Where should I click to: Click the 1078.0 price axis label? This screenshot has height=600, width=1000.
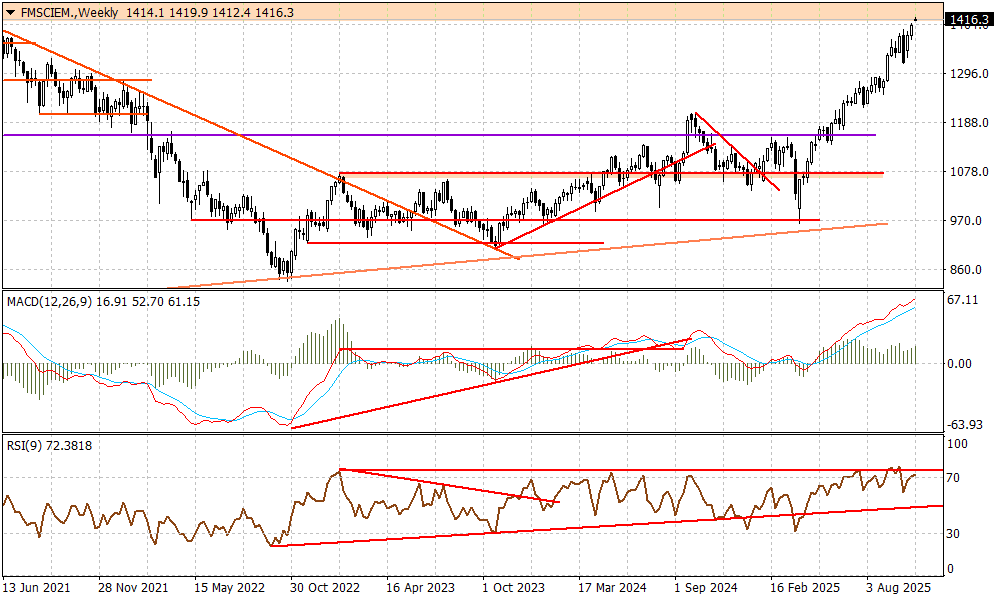point(967,172)
